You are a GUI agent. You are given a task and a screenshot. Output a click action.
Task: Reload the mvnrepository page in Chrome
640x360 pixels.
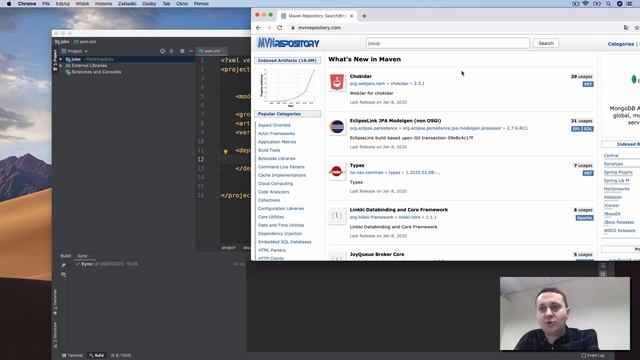click(280, 28)
